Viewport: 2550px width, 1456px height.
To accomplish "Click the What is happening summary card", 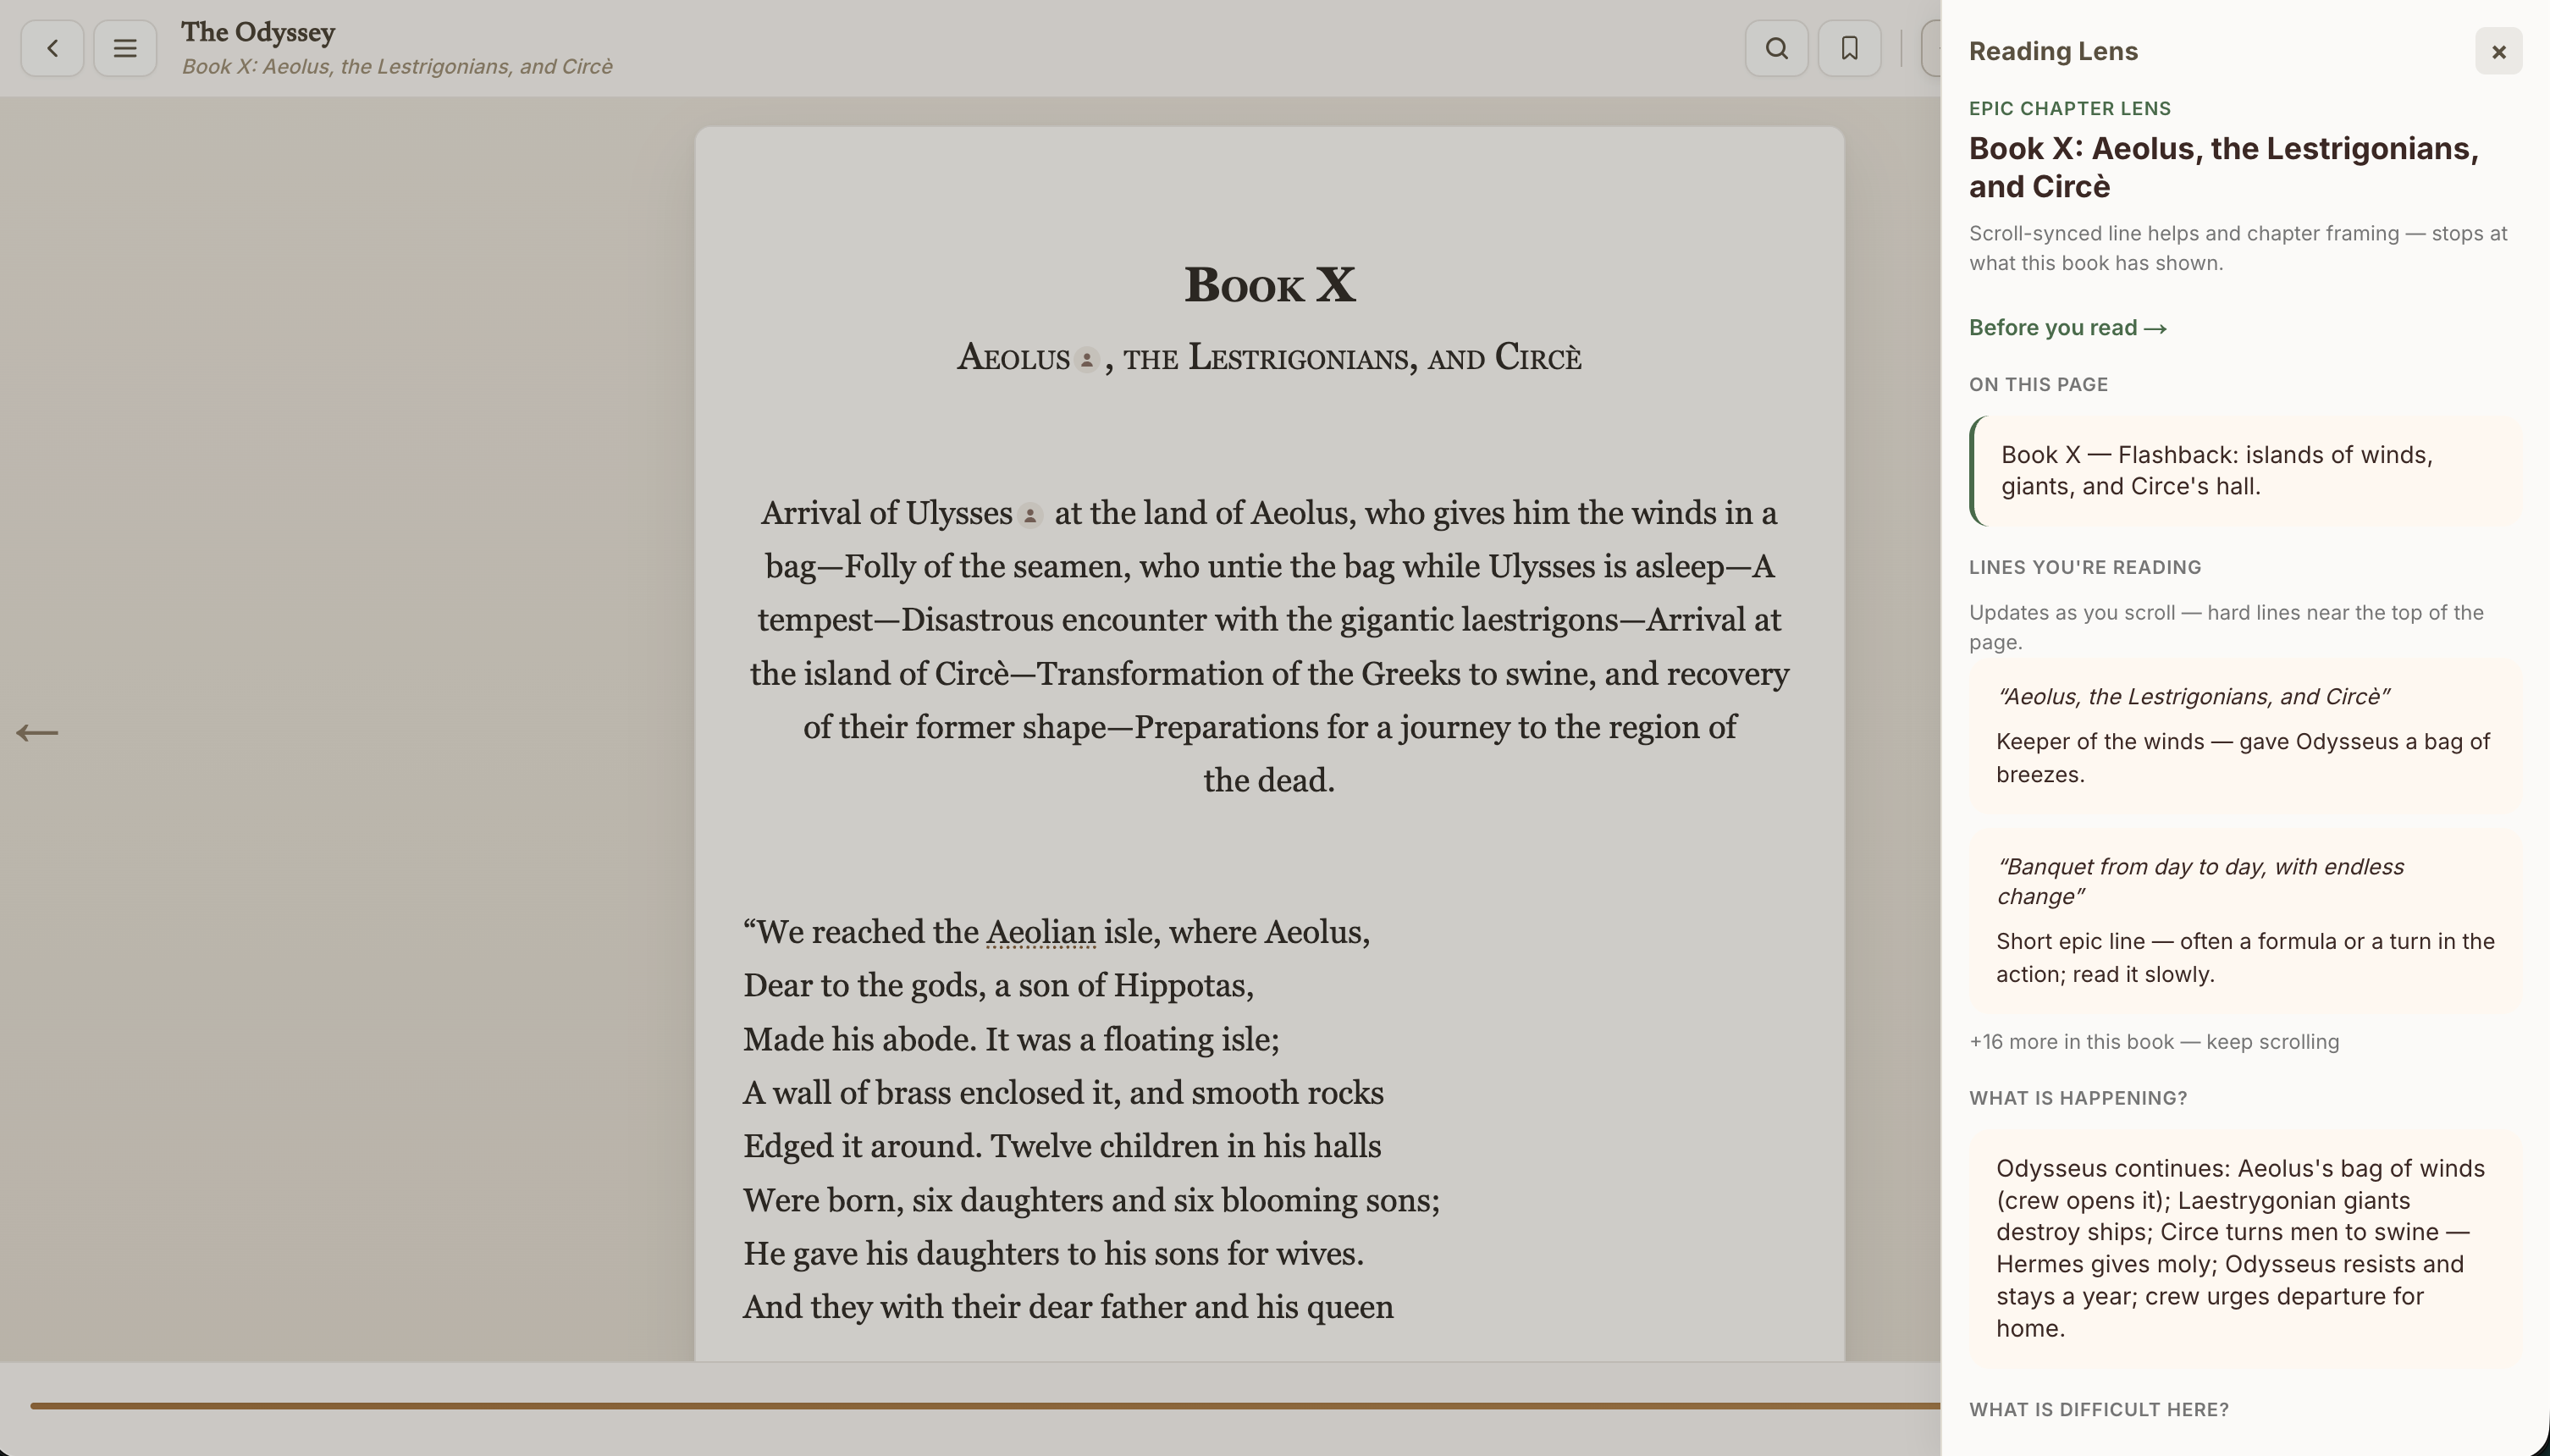I will tap(2245, 1248).
